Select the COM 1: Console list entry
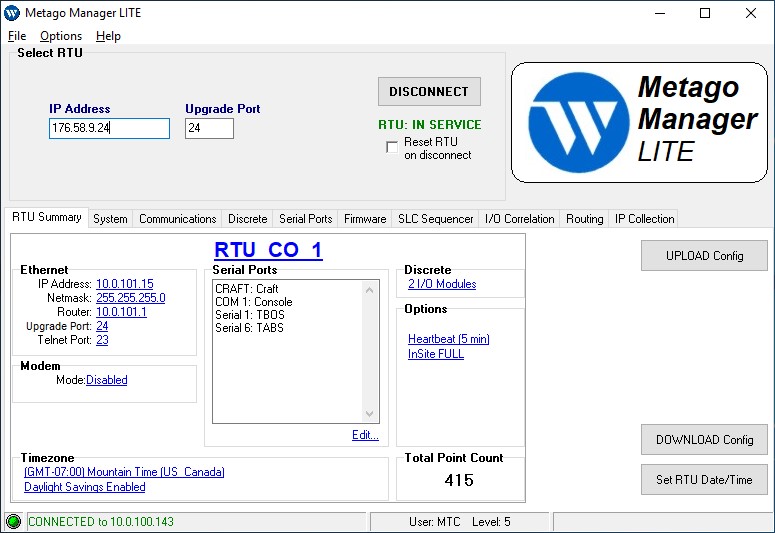 click(x=254, y=302)
